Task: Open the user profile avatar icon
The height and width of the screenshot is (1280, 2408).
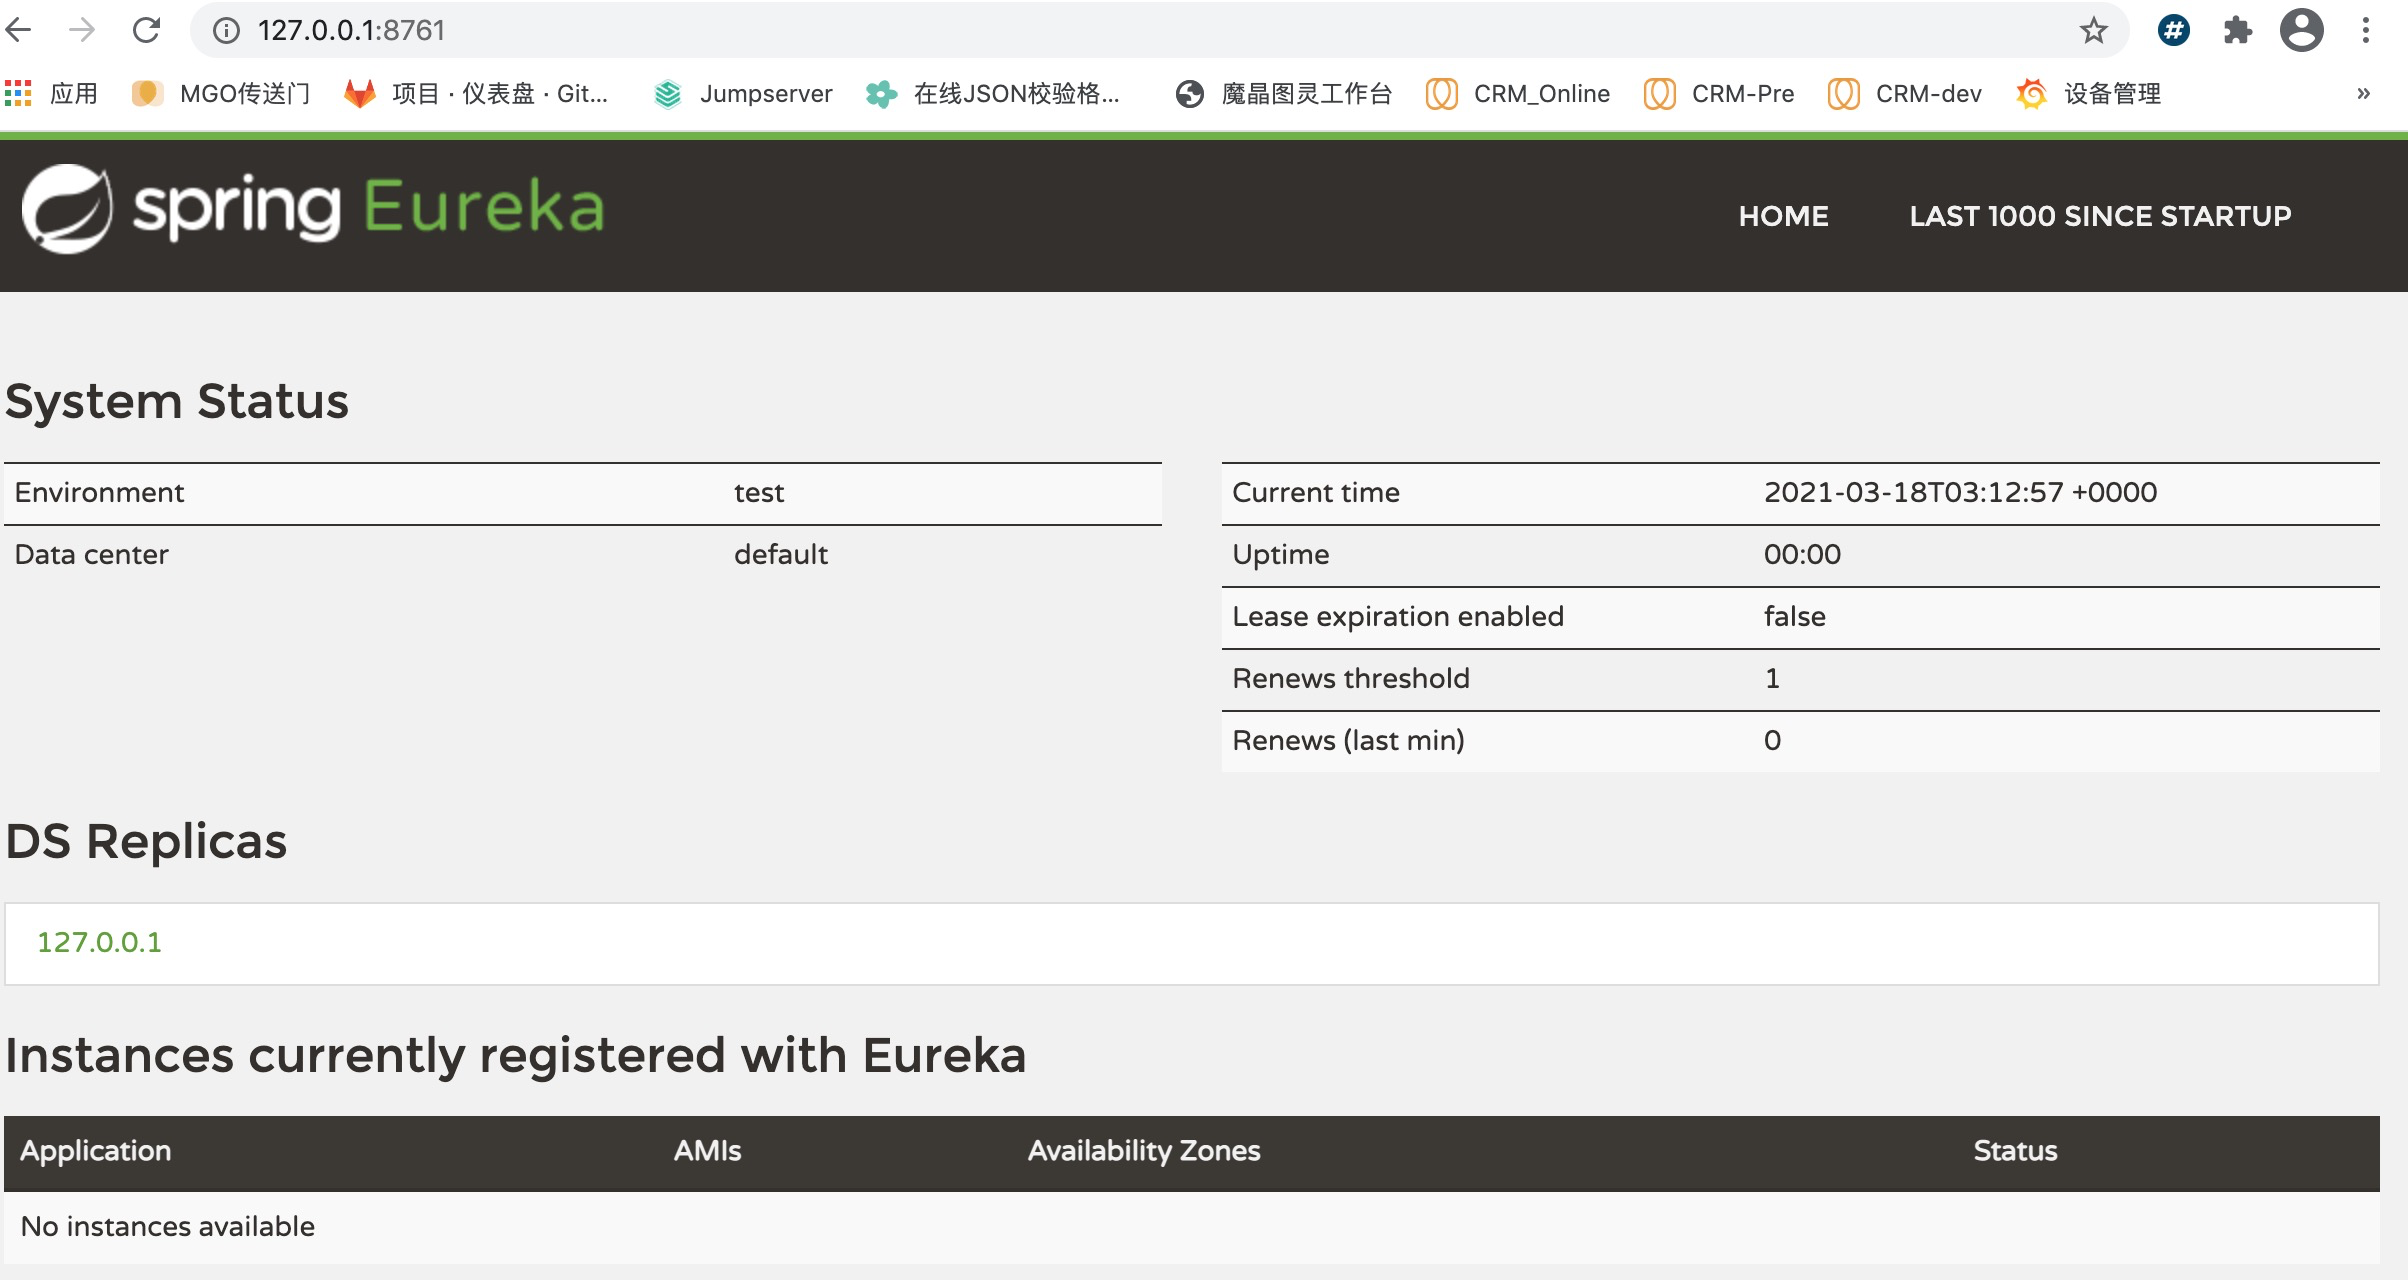Action: [2301, 30]
